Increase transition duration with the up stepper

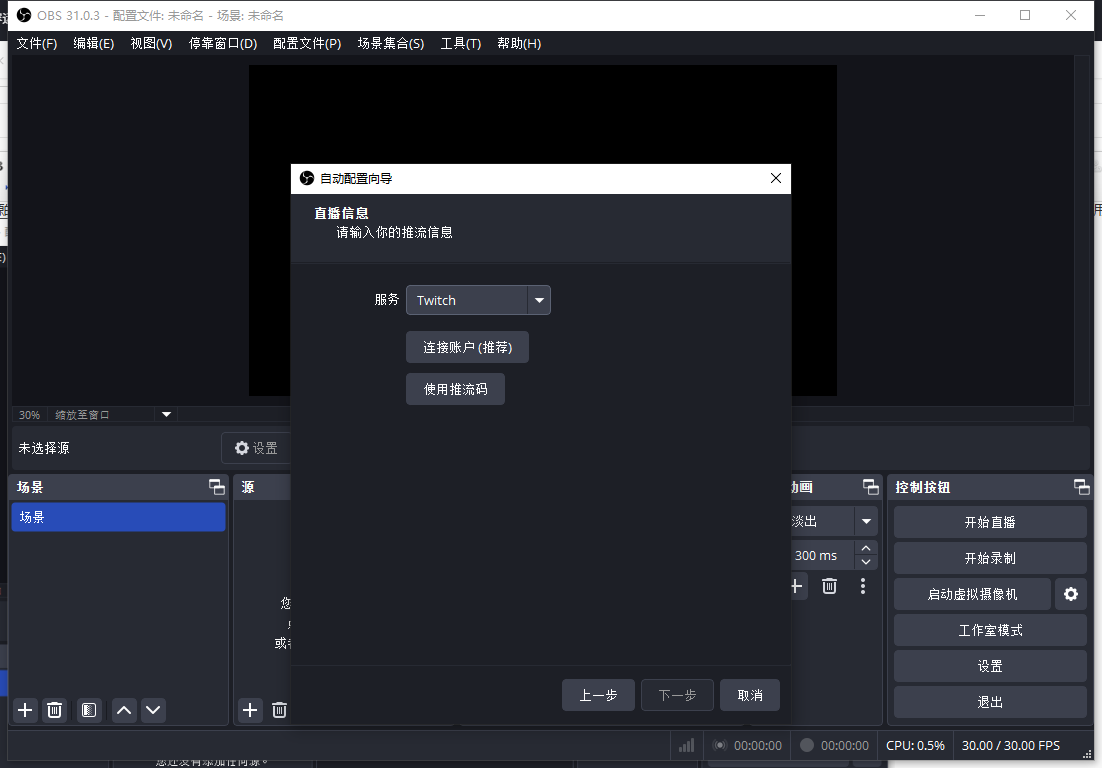[x=866, y=548]
